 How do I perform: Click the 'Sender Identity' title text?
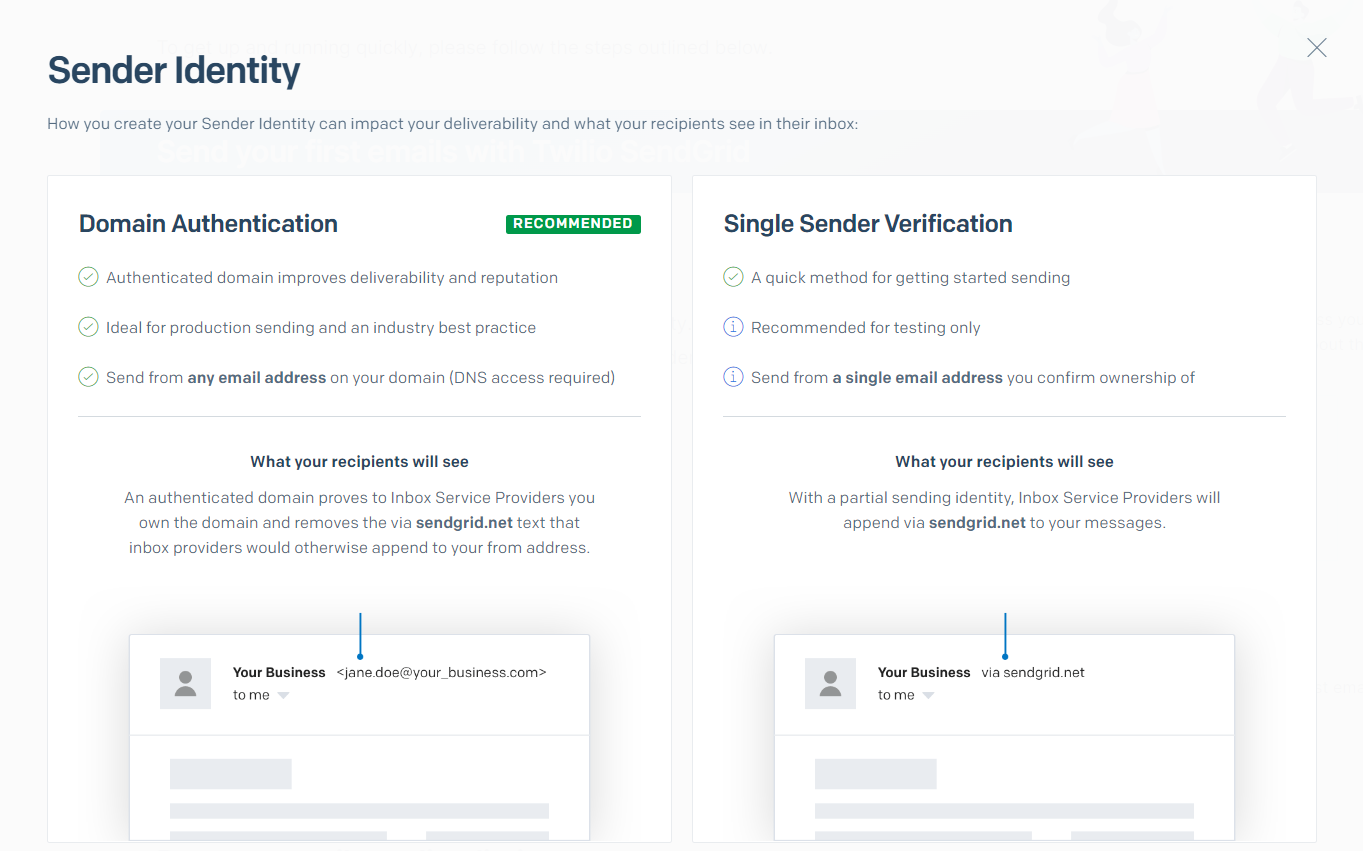coord(173,70)
